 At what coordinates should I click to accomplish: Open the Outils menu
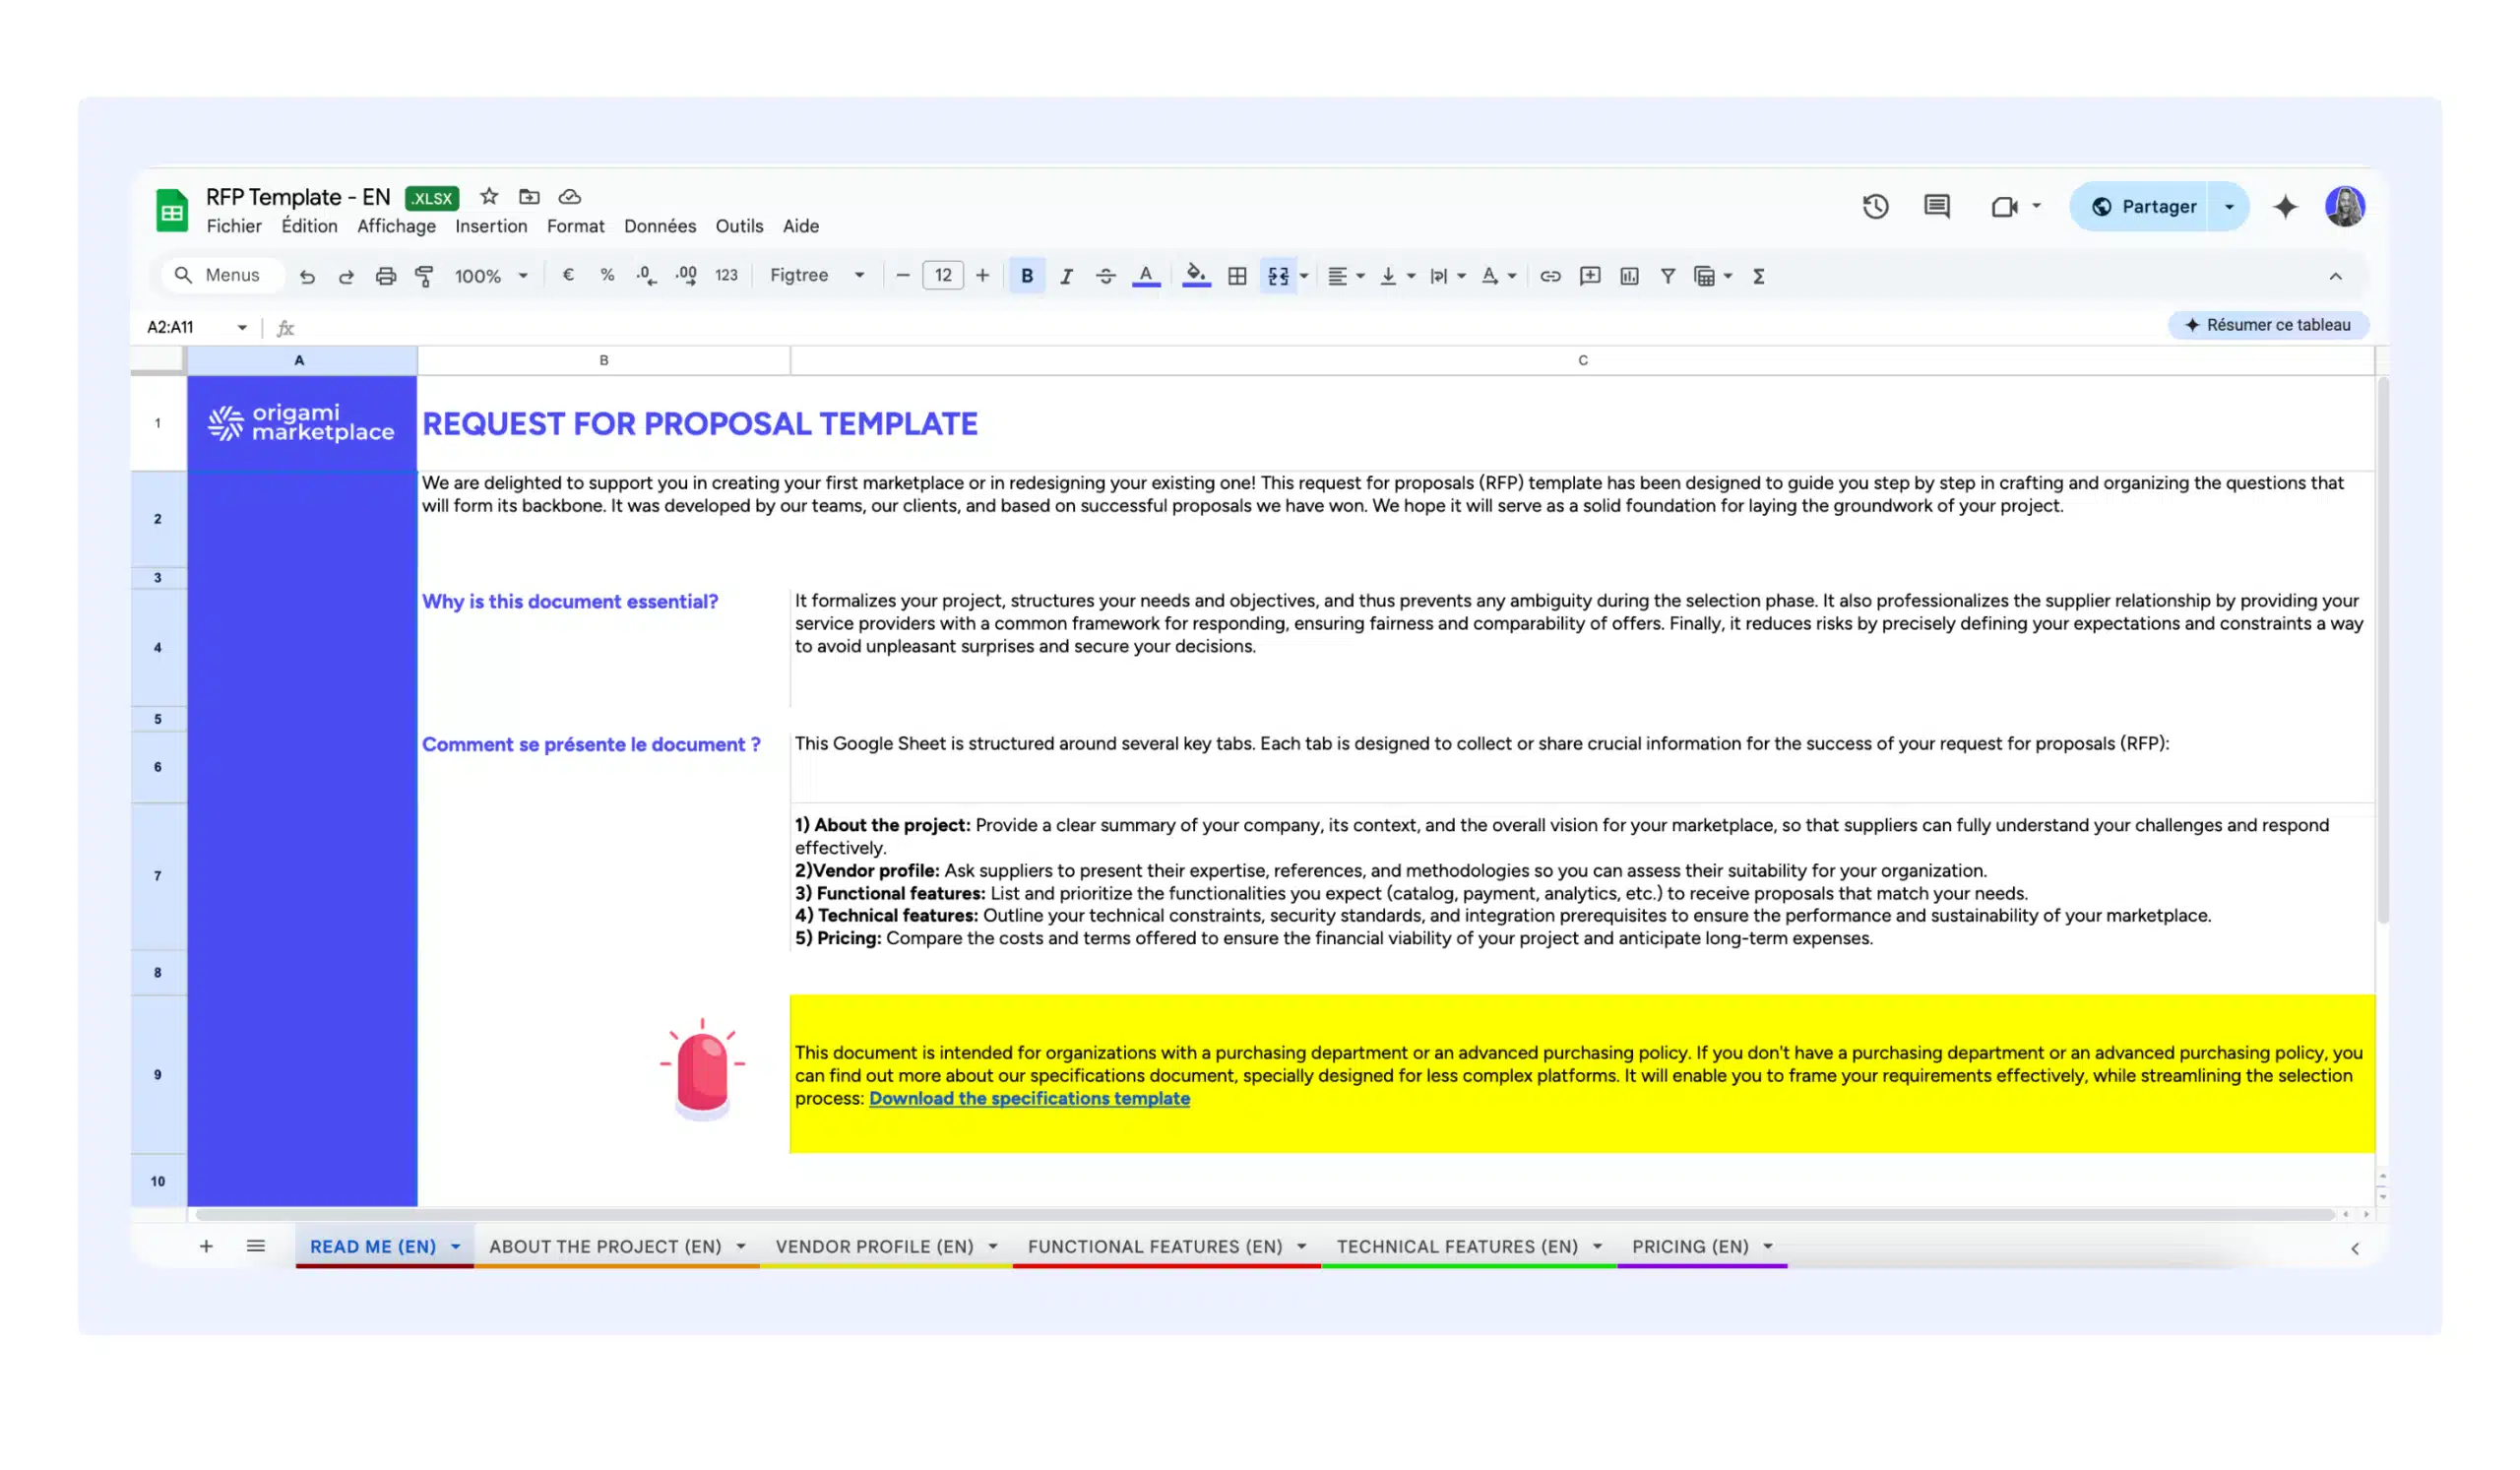(x=739, y=226)
